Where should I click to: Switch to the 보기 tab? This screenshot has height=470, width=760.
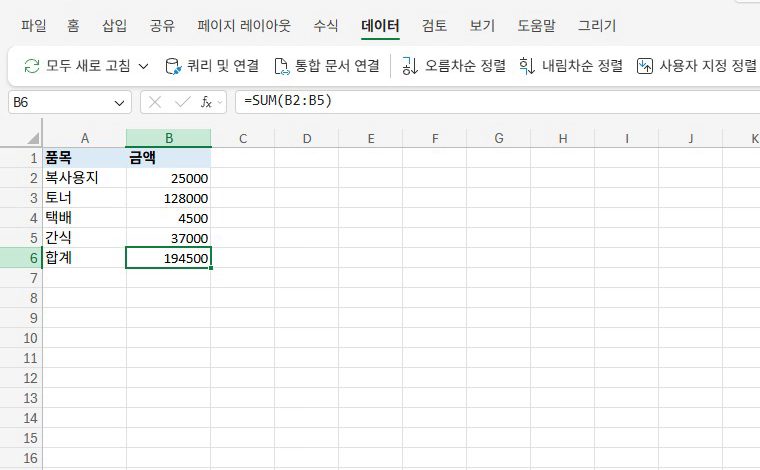point(482,25)
